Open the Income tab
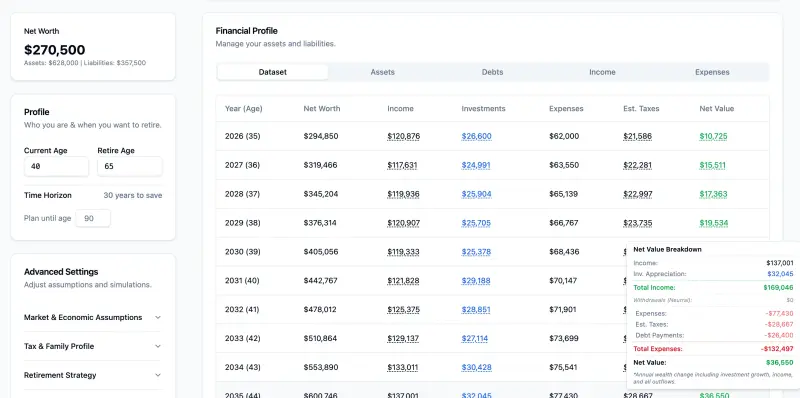 (602, 72)
